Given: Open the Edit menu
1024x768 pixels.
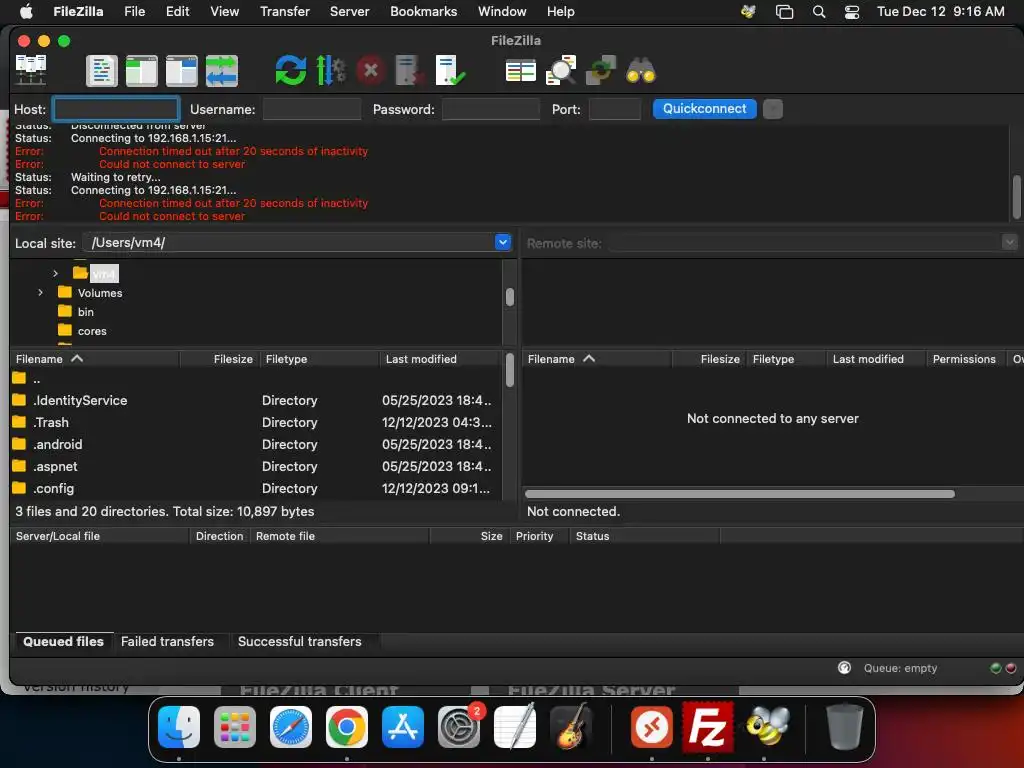Looking at the screenshot, I should [x=177, y=12].
